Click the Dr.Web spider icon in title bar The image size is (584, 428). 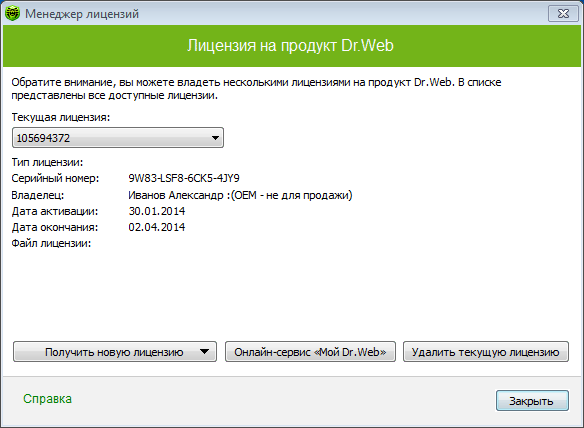(12, 14)
